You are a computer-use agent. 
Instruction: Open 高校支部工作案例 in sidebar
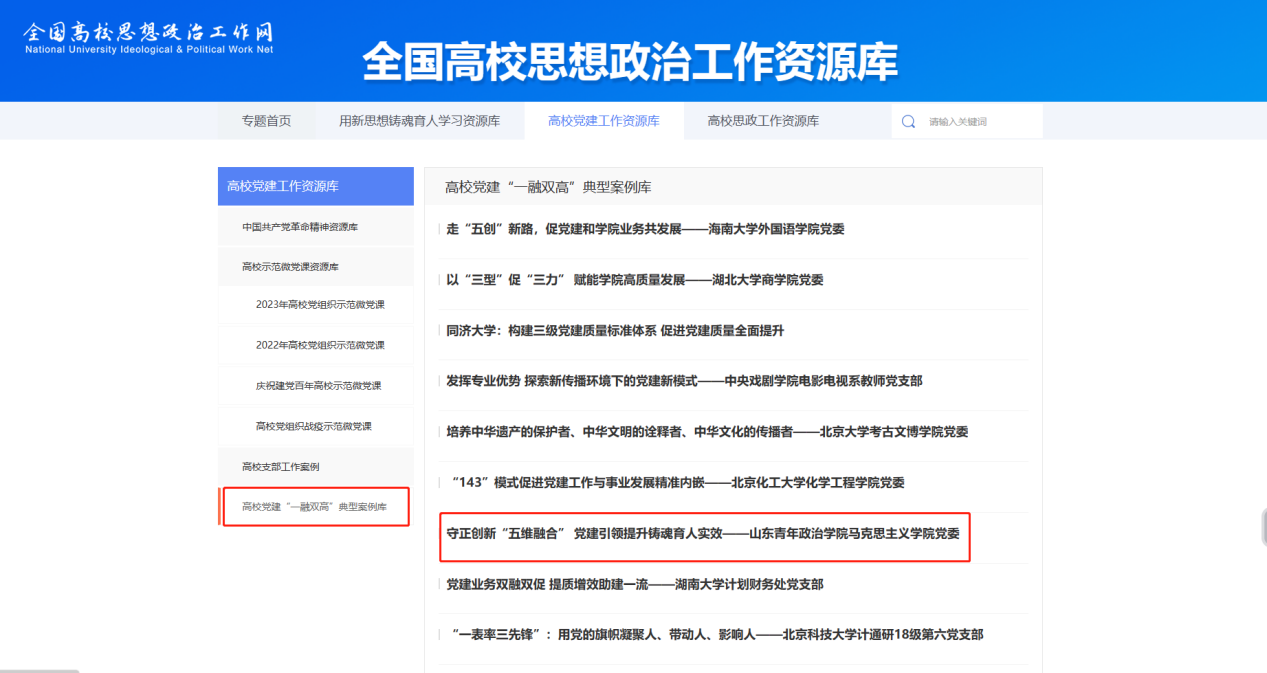coord(281,467)
